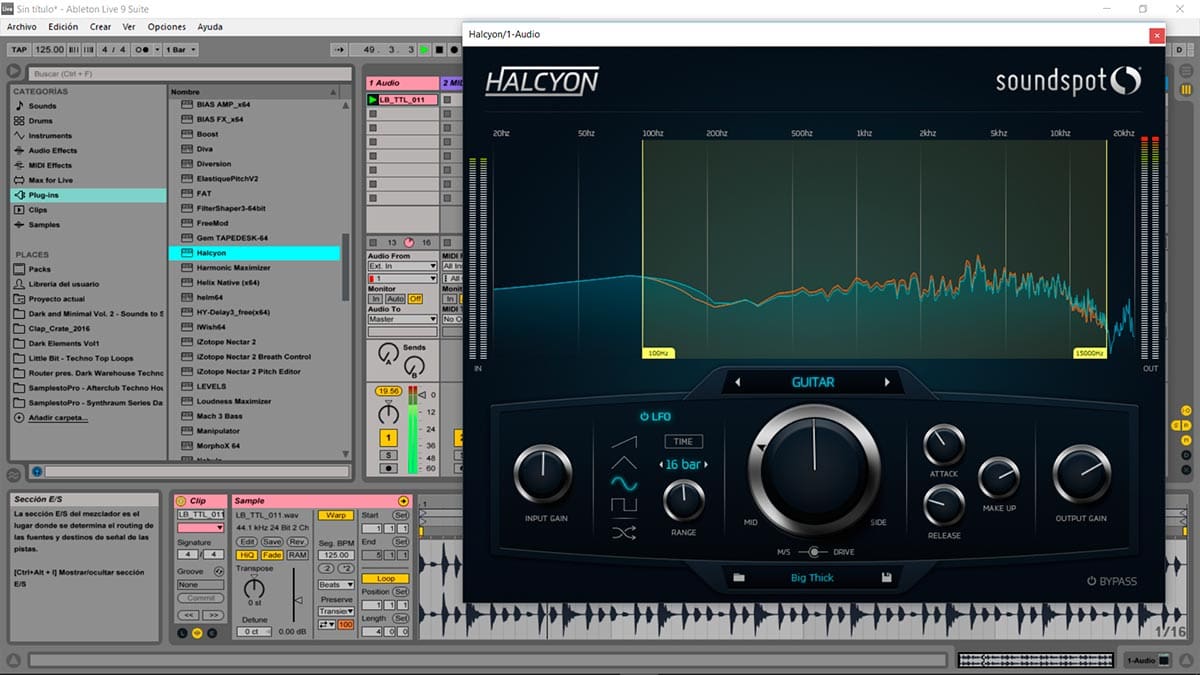The width and height of the screenshot is (1200, 675).
Task: Toggle the RAM button
Action: [297, 554]
